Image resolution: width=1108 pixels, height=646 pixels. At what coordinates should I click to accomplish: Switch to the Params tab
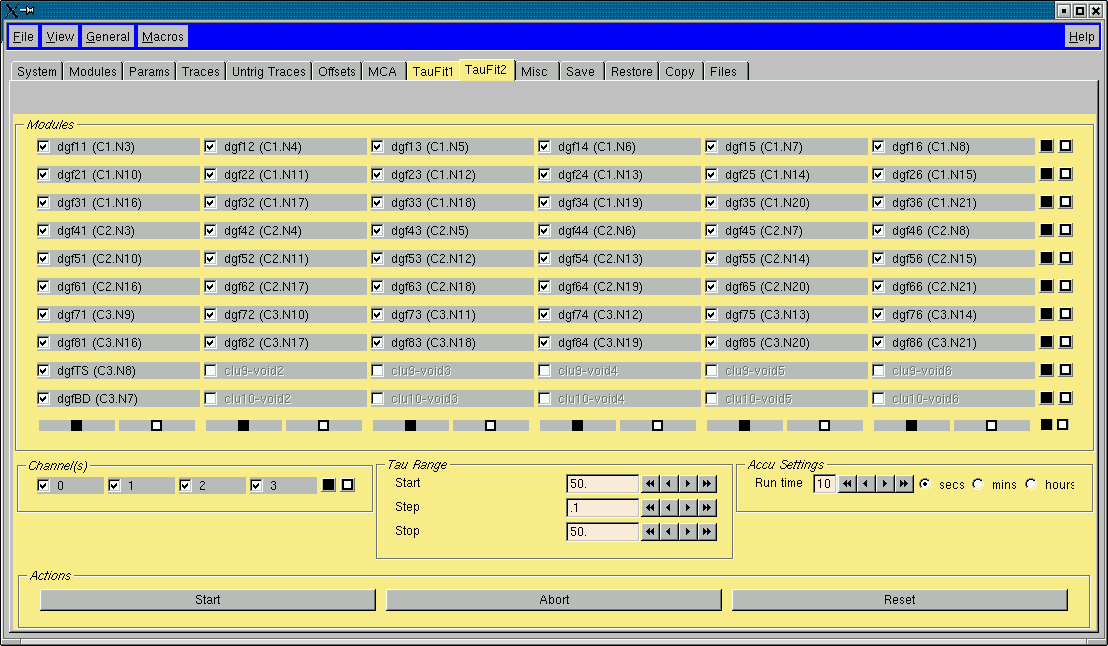click(149, 71)
